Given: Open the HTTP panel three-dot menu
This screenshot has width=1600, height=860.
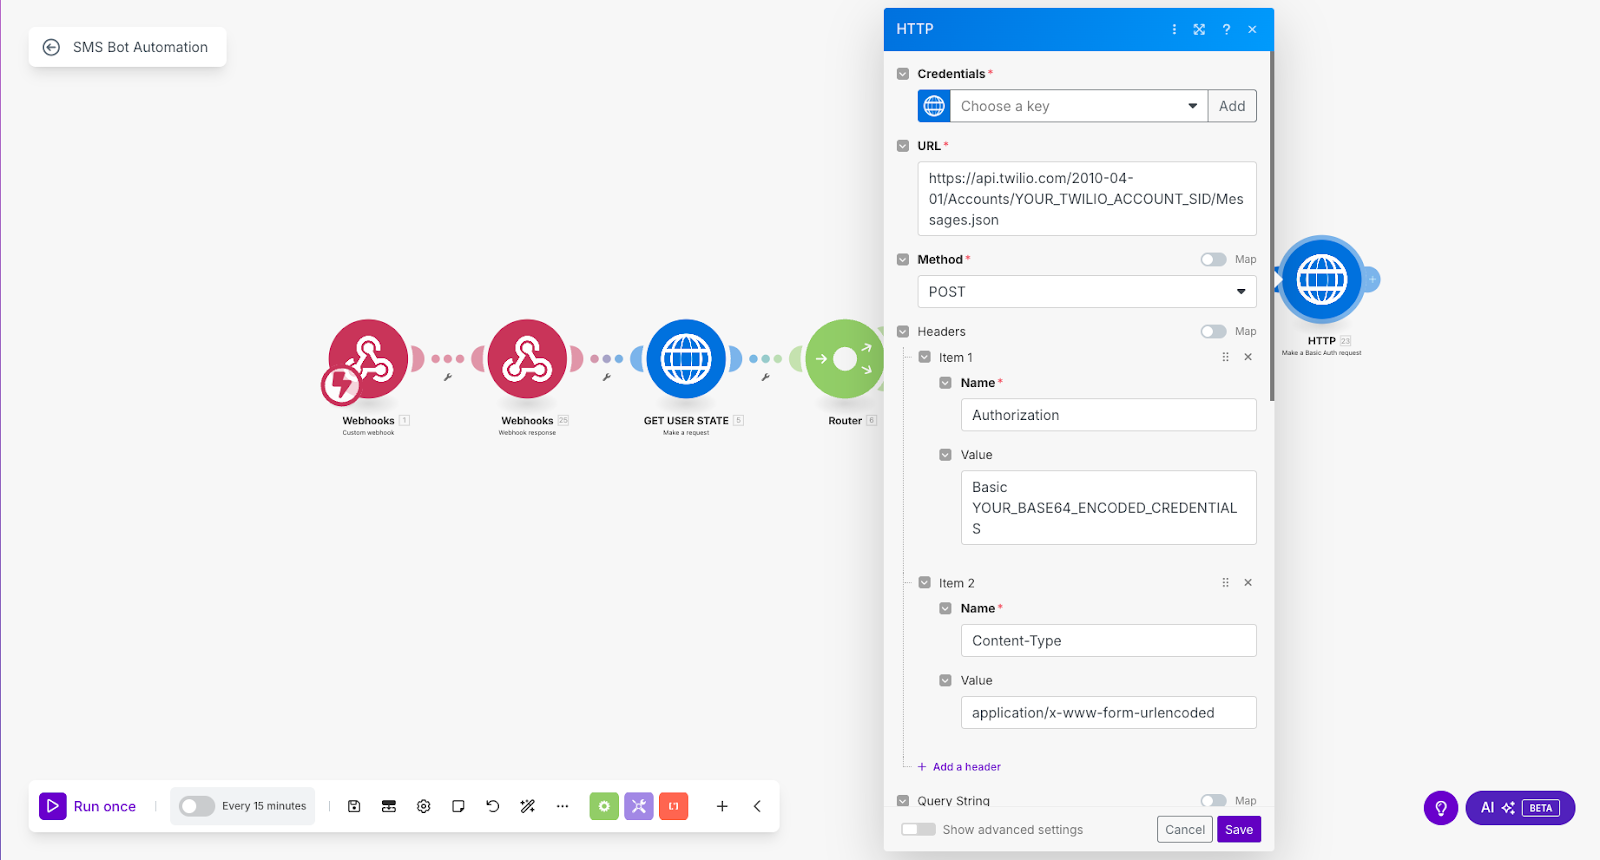Looking at the screenshot, I should click(1174, 29).
